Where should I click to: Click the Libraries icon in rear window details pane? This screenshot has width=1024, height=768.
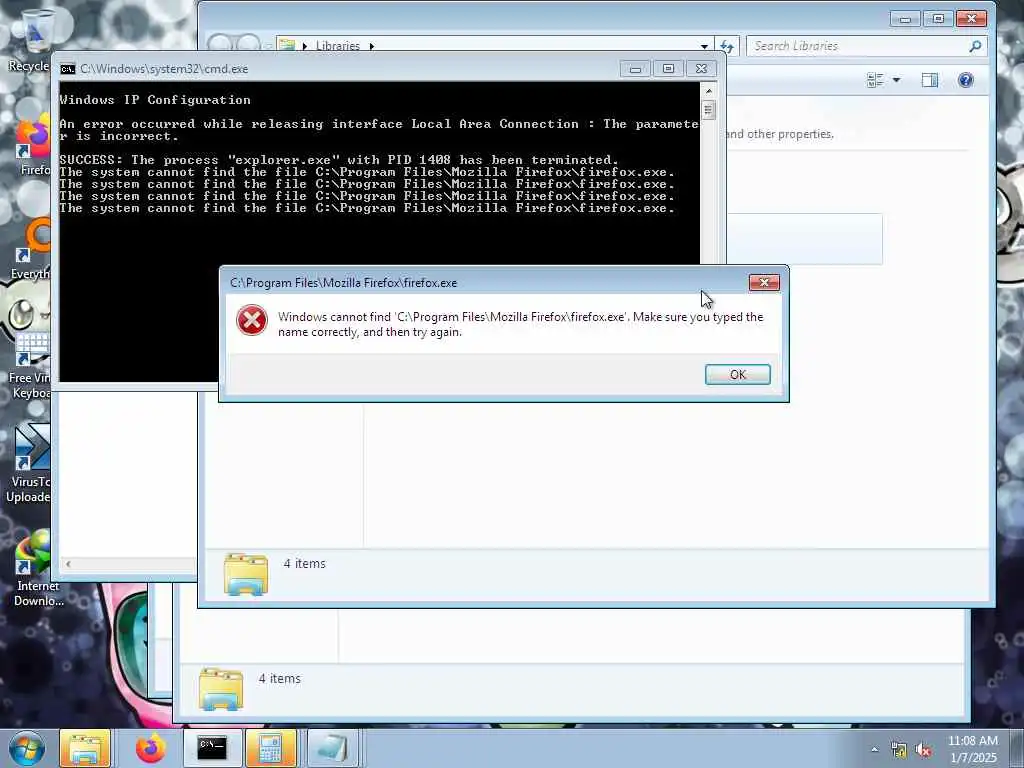221,689
